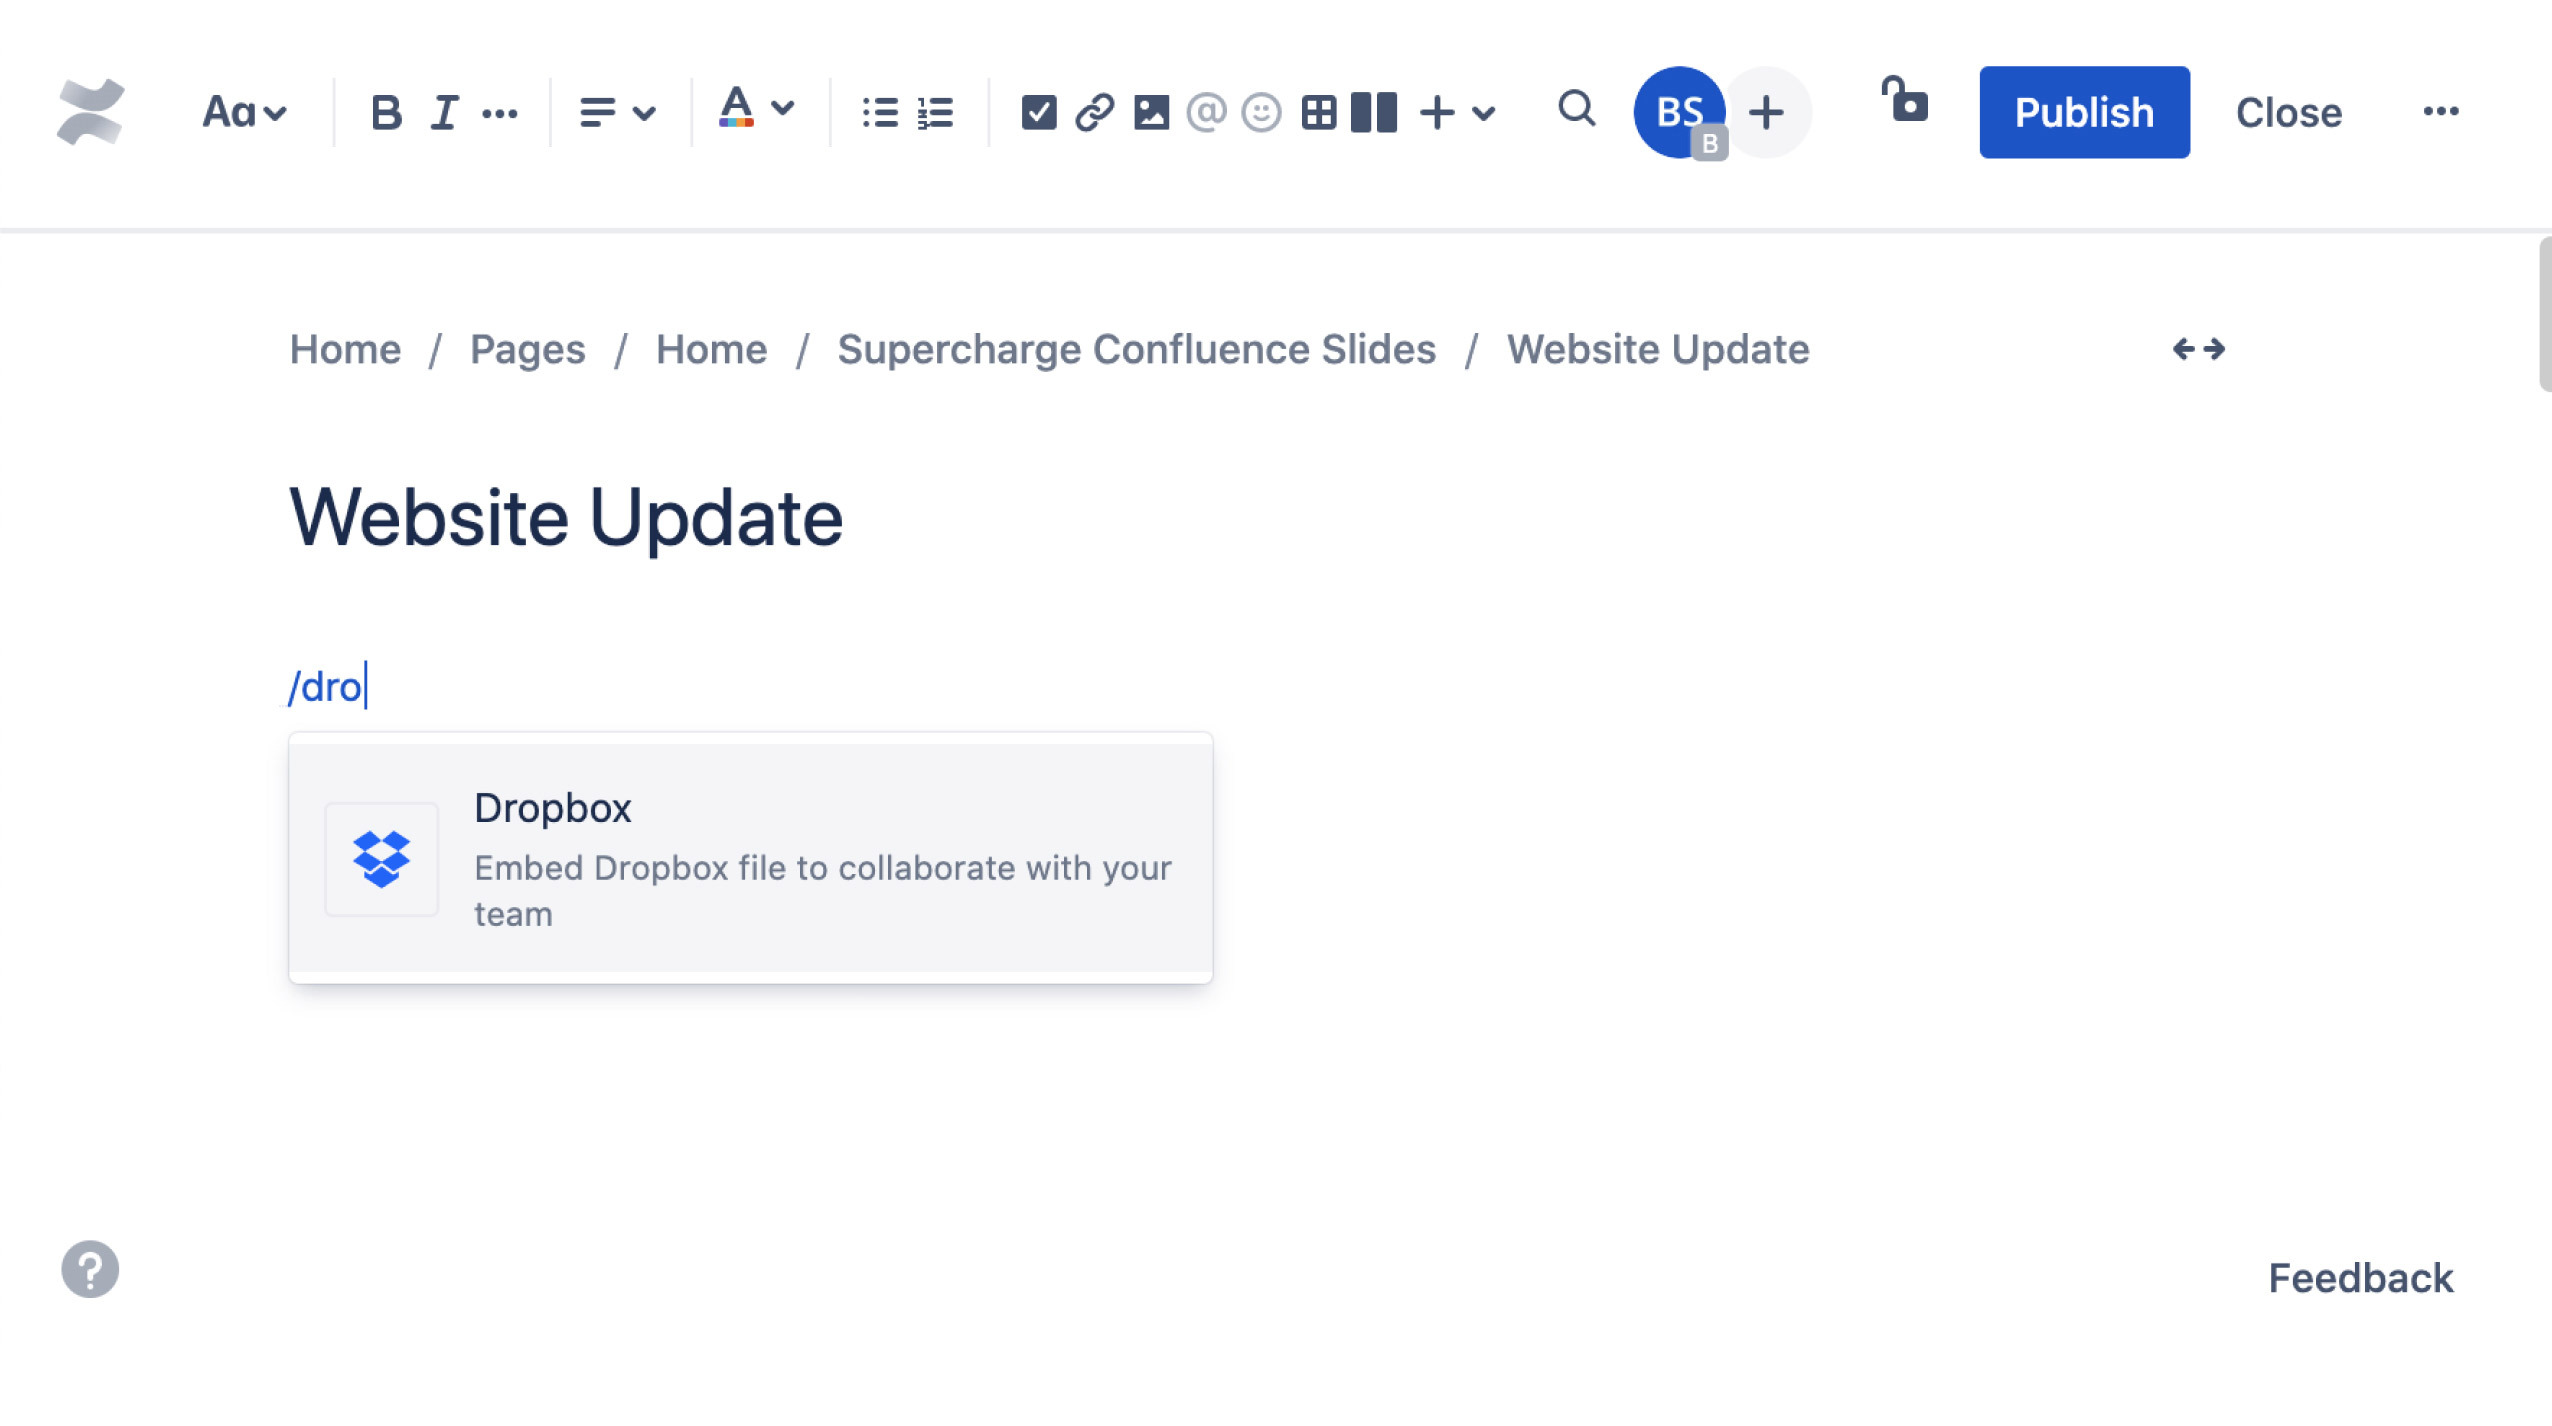Select the Home breadcrumb item
This screenshot has height=1426, width=2552.
345,349
